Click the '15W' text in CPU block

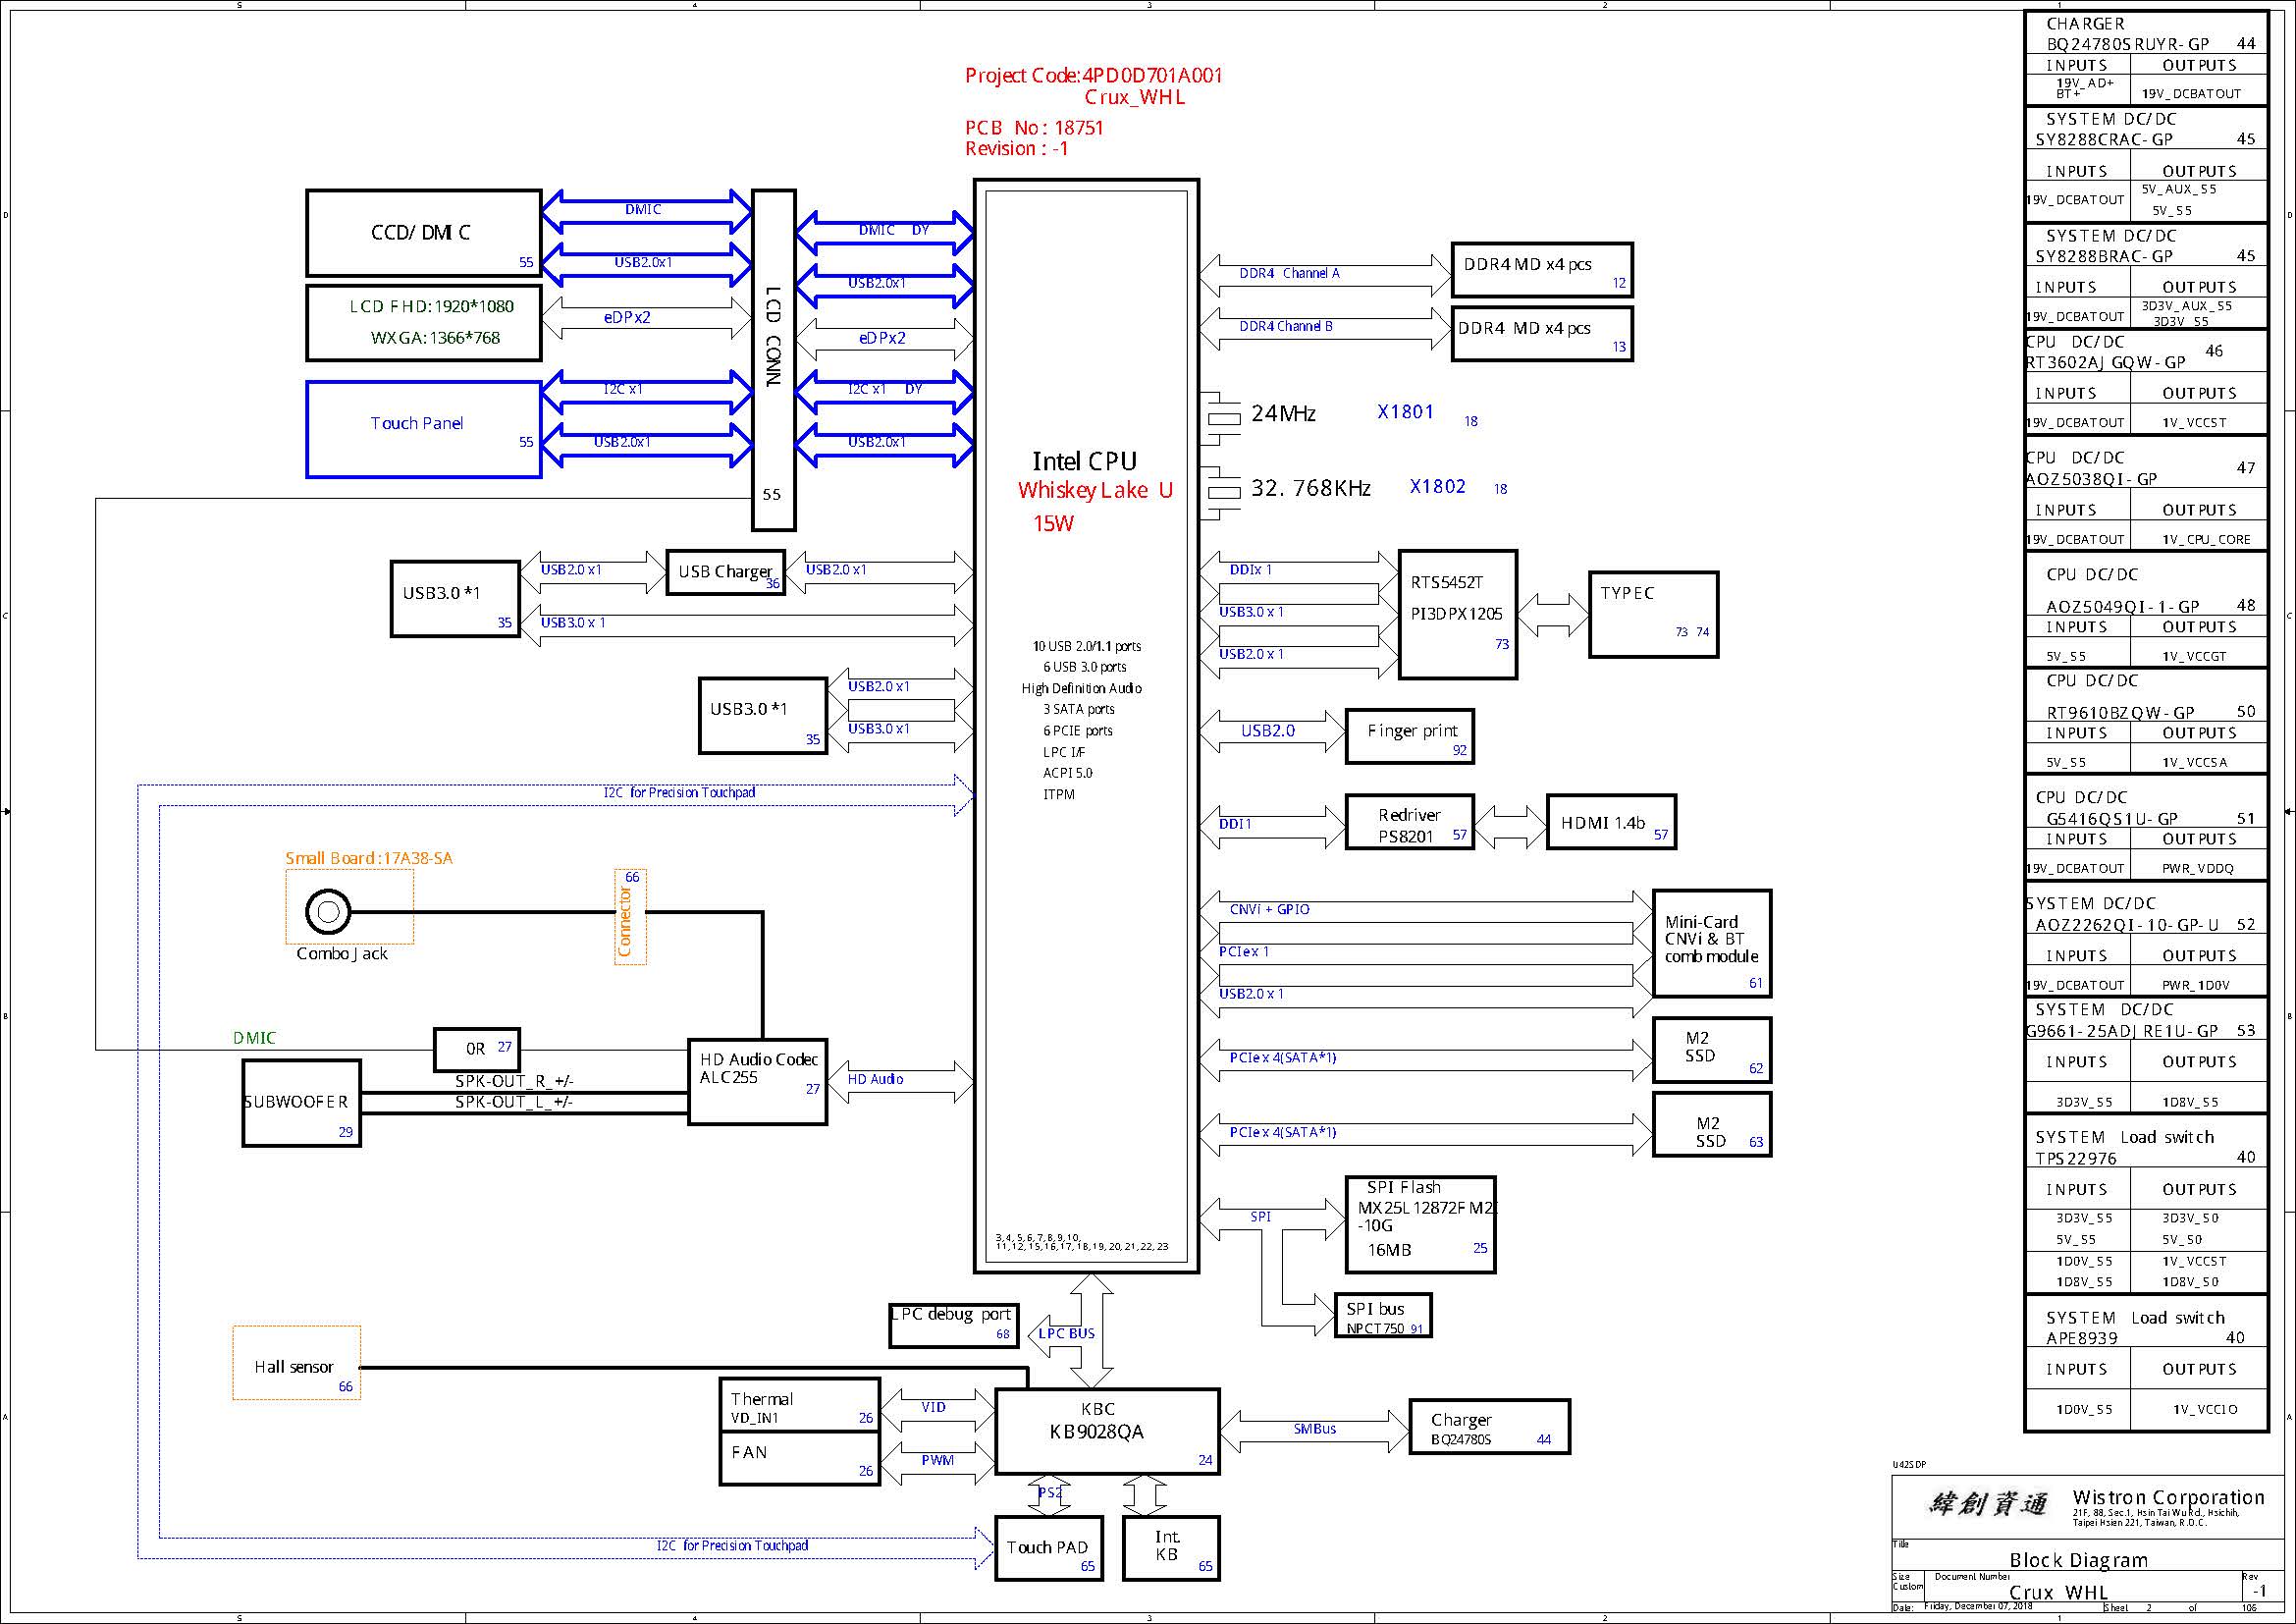pos(1053,523)
